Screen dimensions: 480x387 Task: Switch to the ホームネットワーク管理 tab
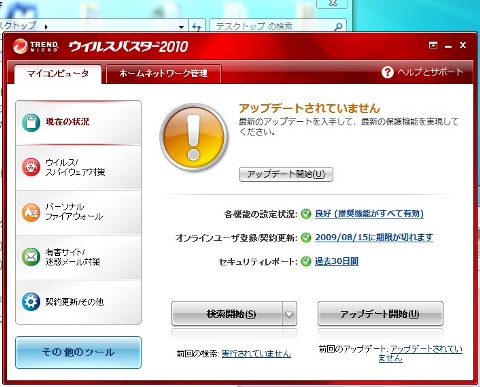[163, 73]
